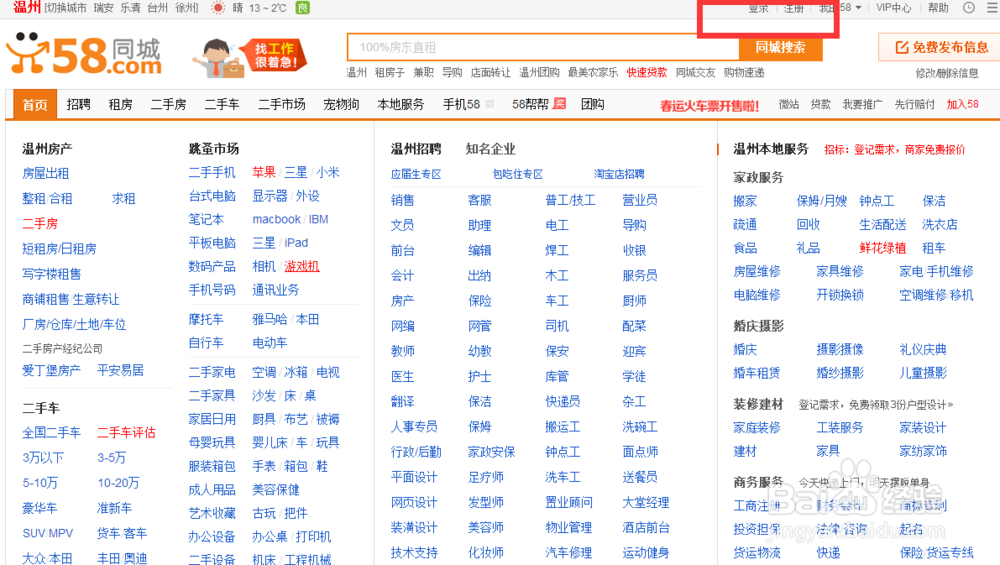Open 电脑维修 service link

click(756, 295)
